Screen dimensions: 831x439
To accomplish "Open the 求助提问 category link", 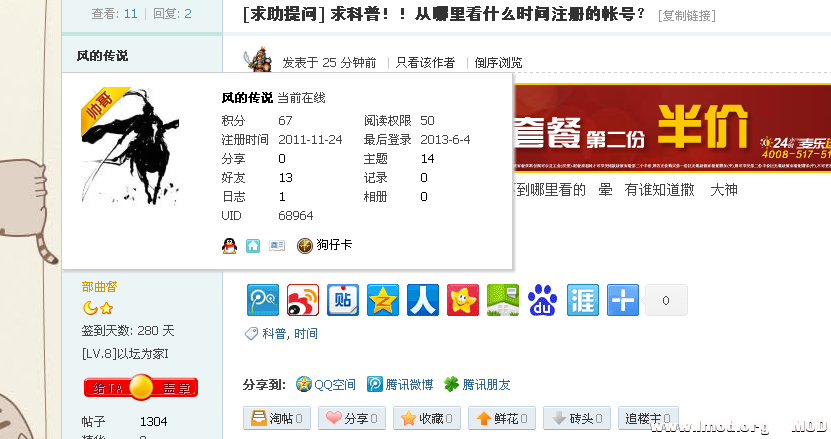I will (284, 14).
